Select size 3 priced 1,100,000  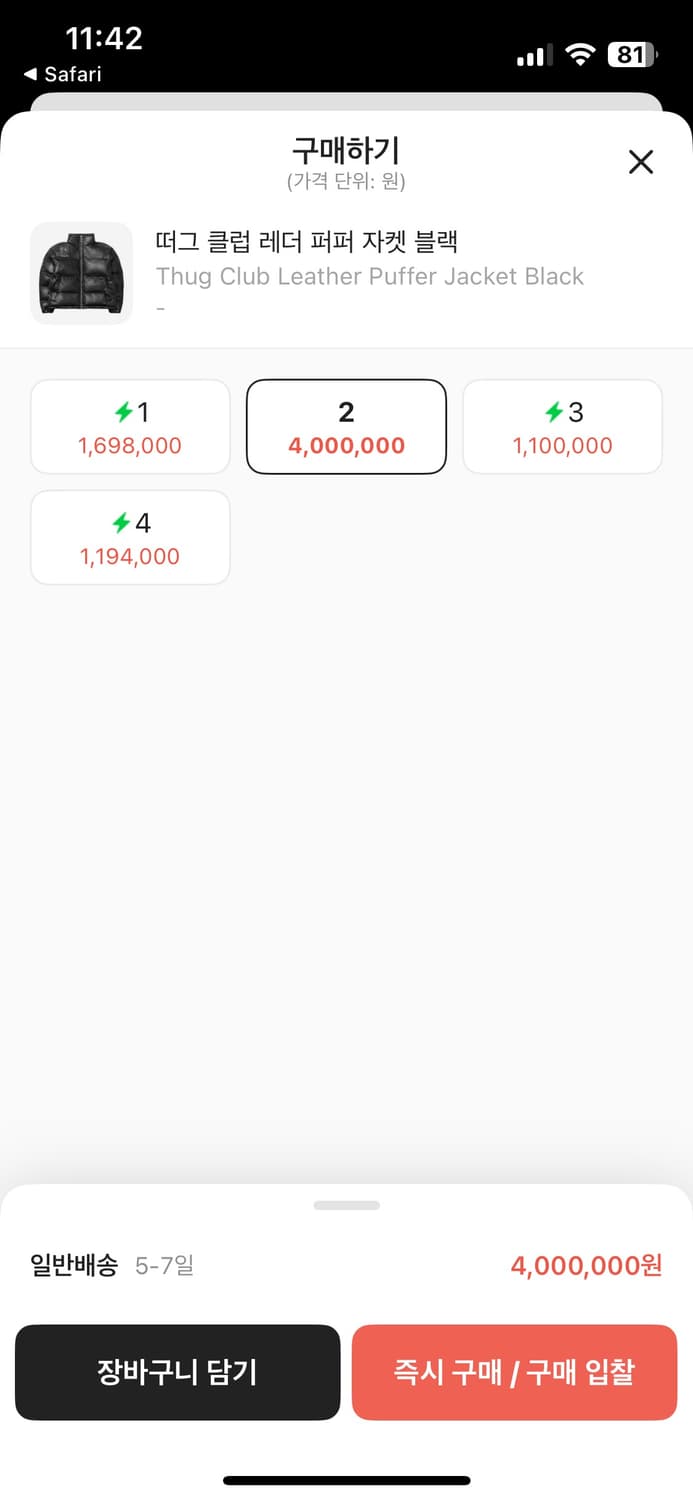[x=562, y=426]
